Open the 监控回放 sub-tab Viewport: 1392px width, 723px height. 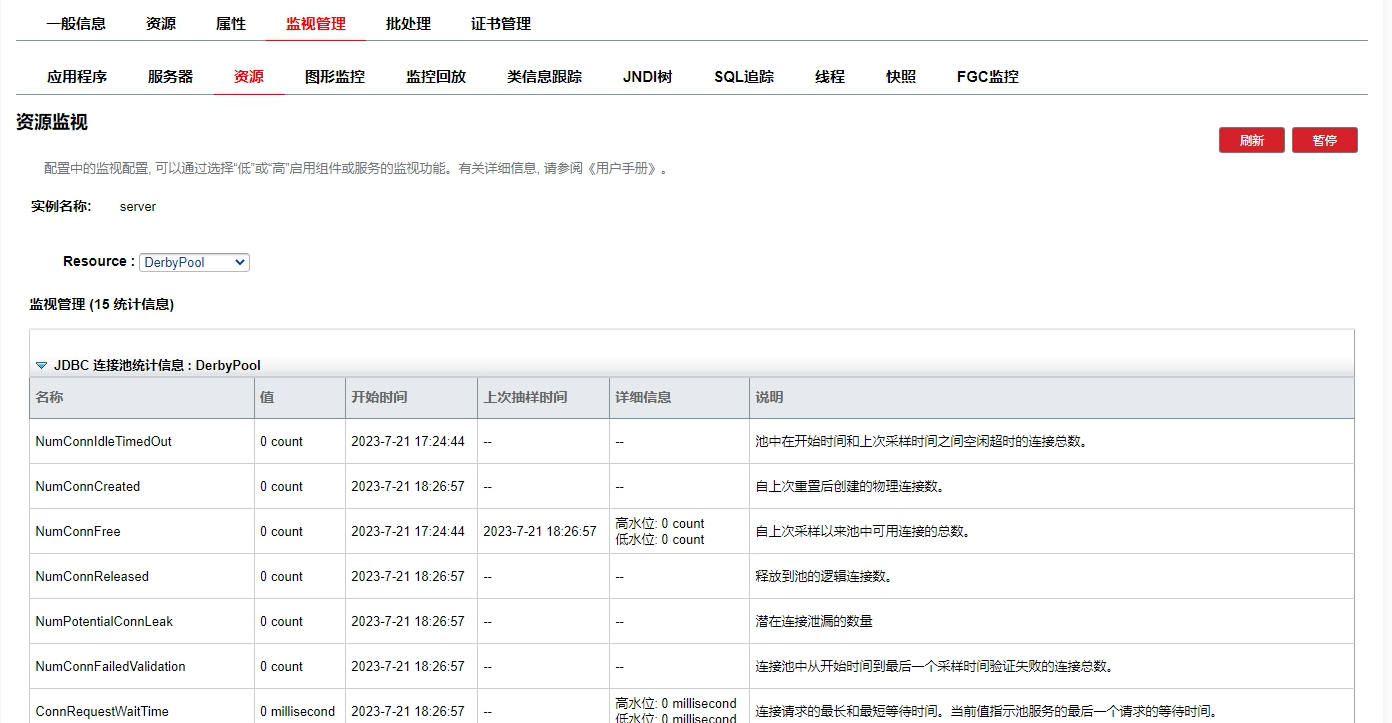point(436,77)
